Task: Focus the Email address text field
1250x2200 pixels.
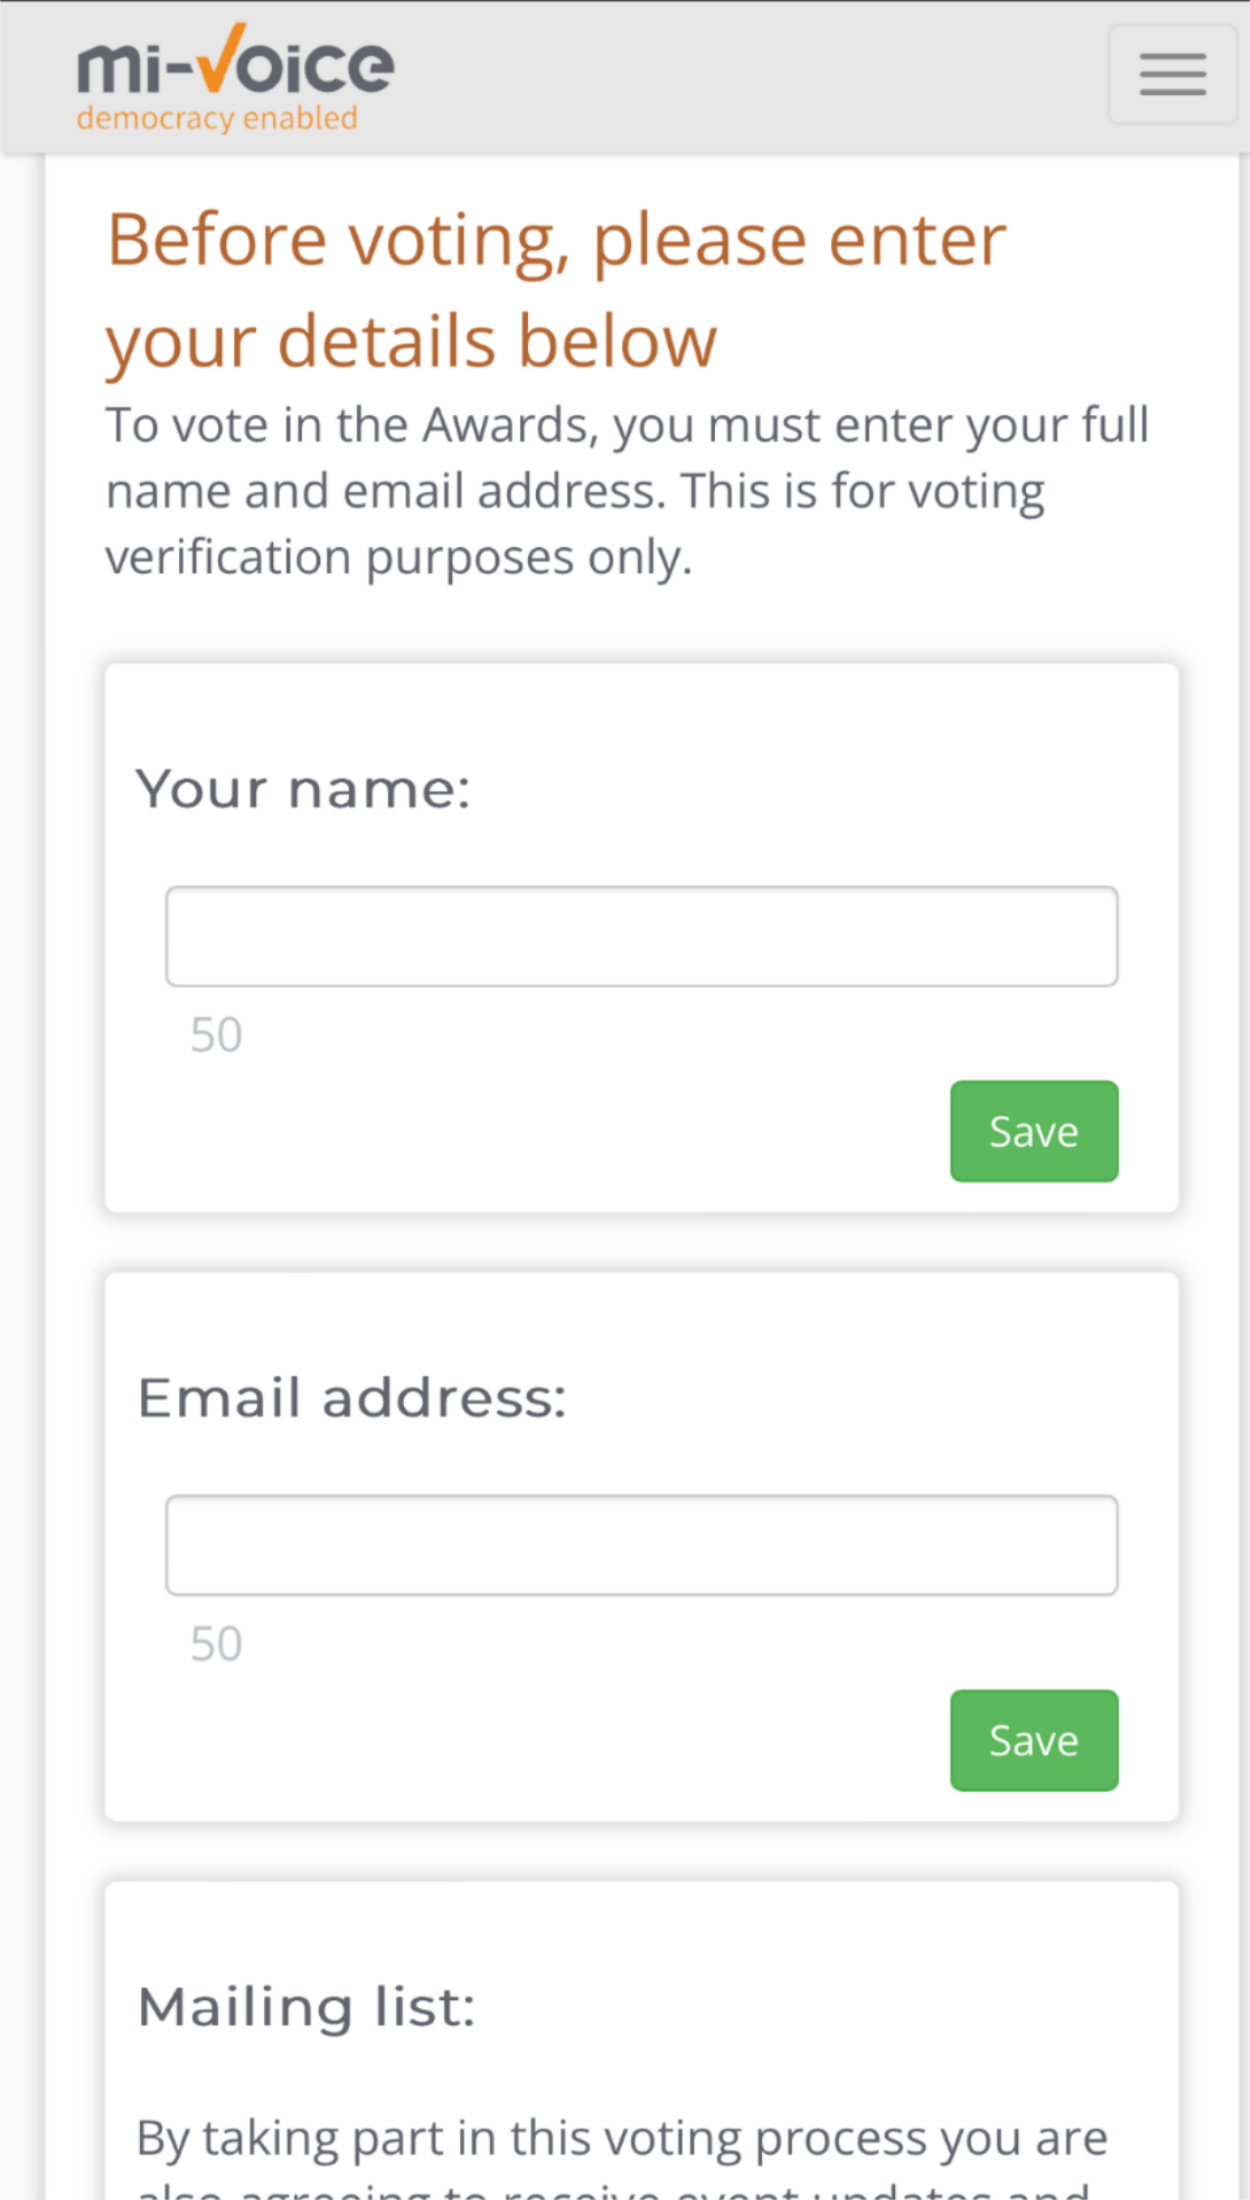Action: [641, 1545]
